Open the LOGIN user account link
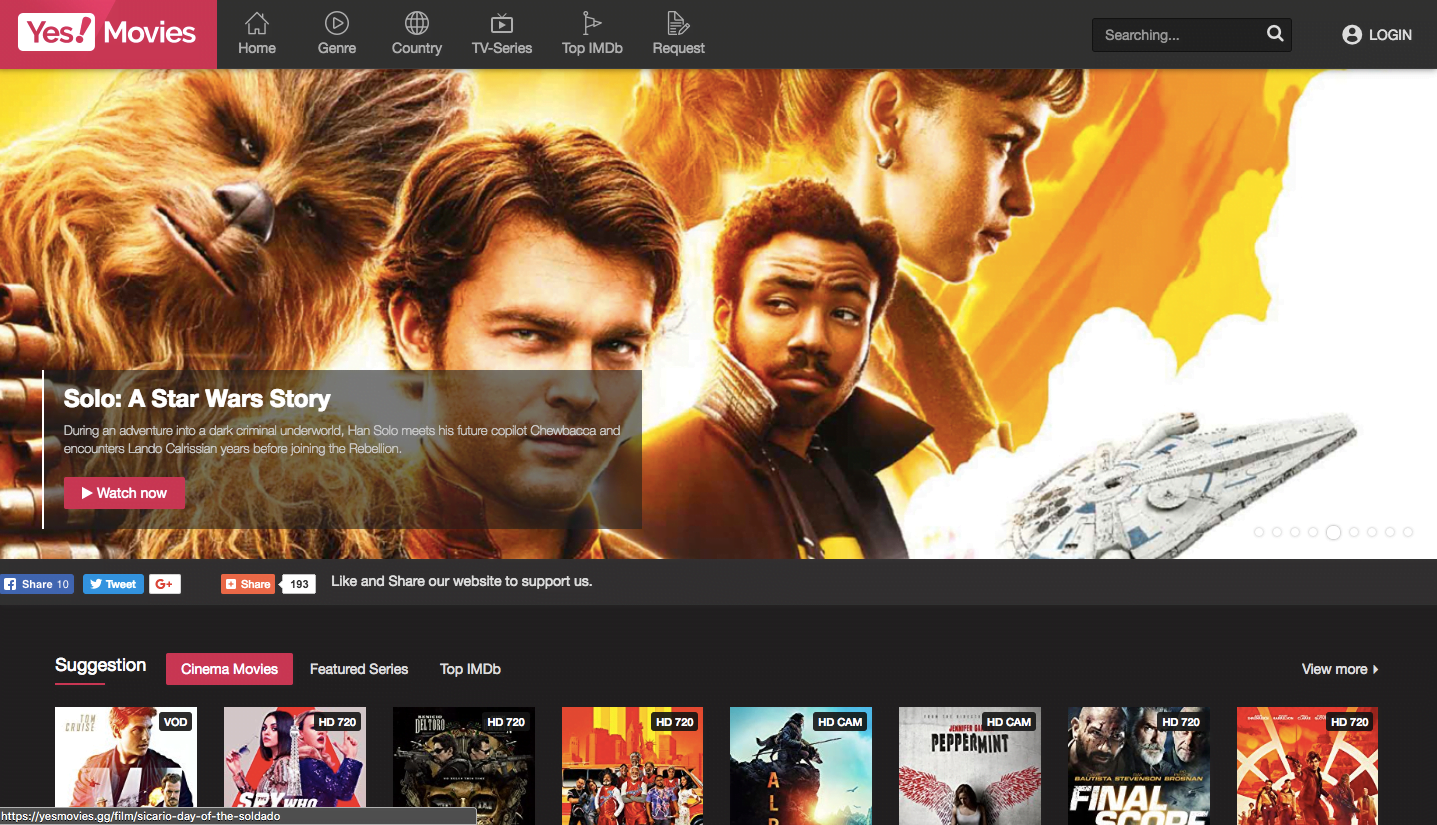 click(1377, 35)
